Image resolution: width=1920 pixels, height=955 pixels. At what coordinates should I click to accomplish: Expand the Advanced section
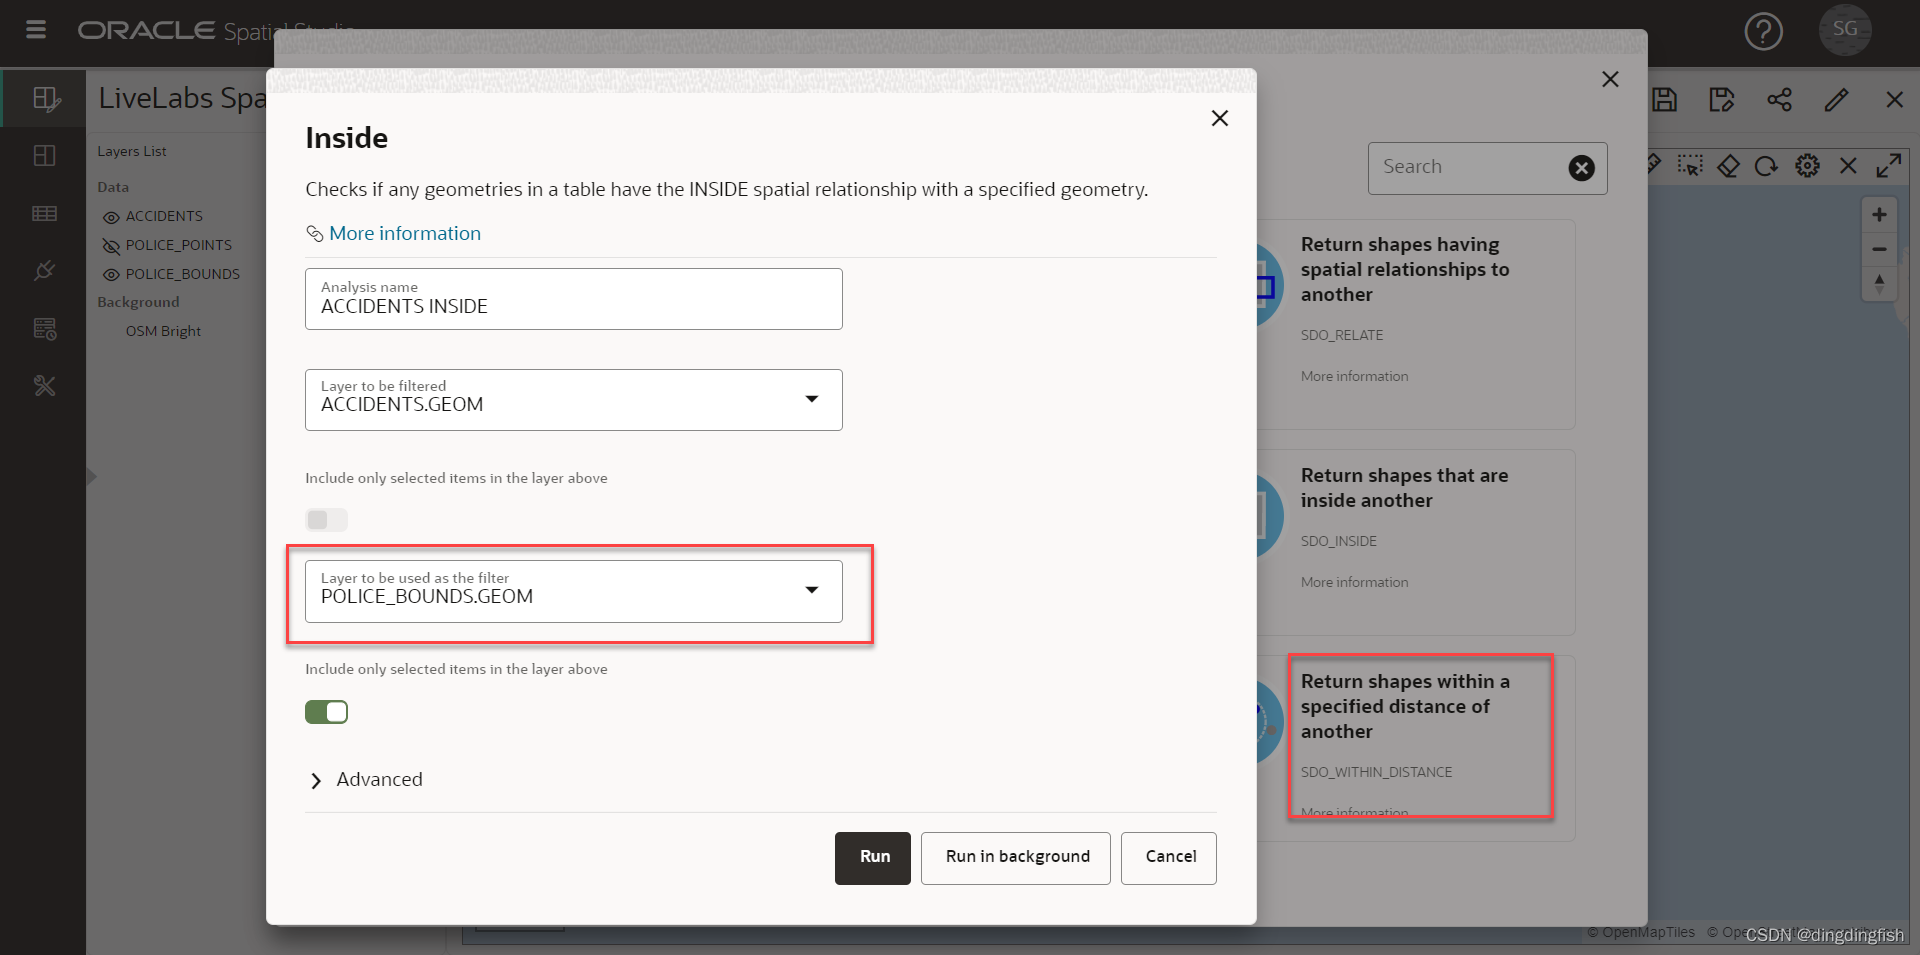pos(366,780)
